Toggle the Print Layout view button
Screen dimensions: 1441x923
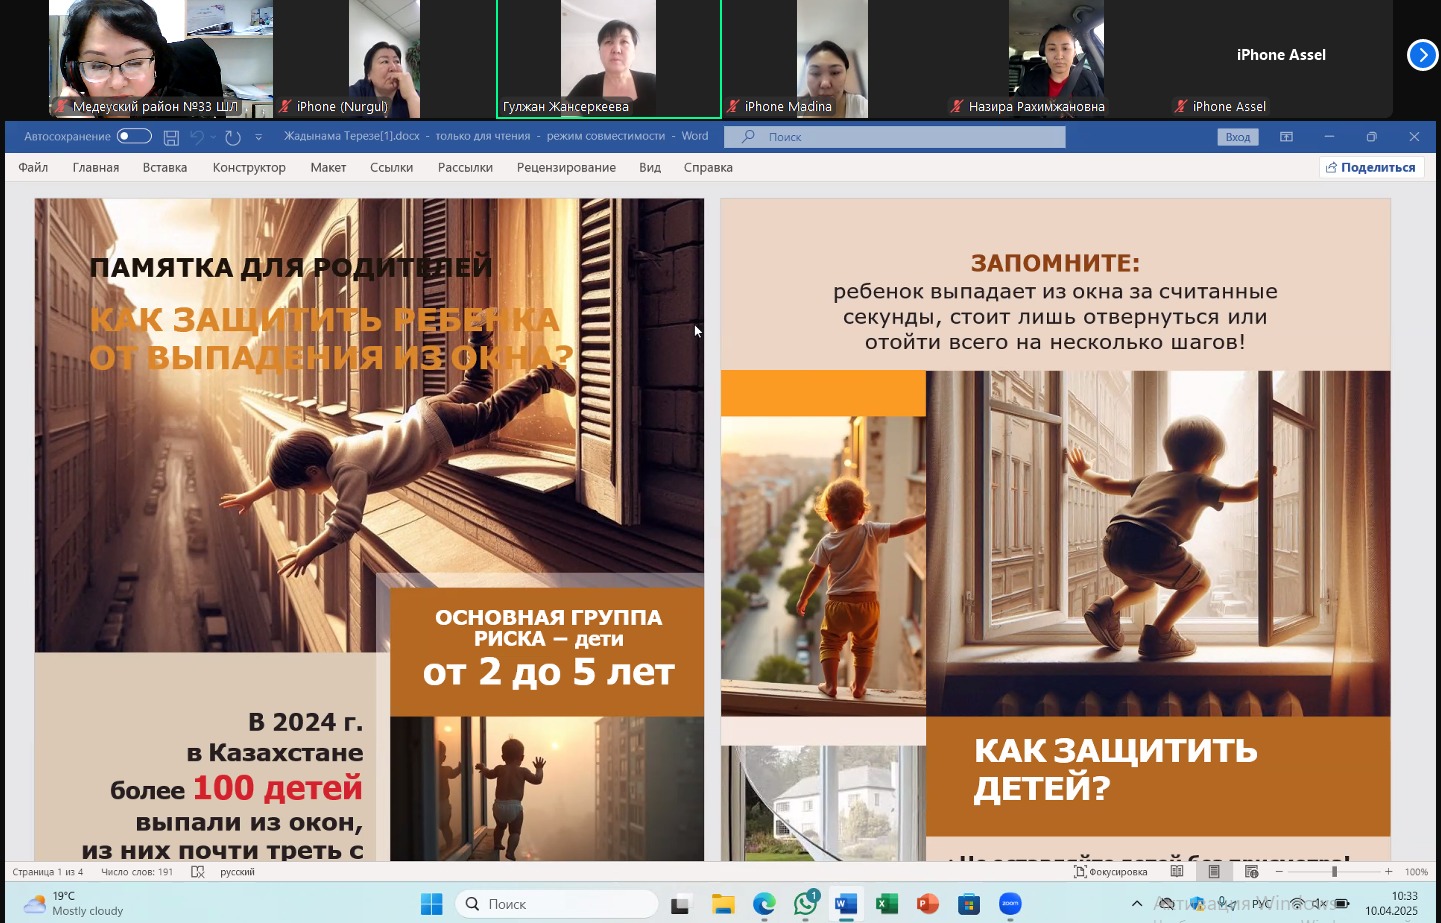pos(1214,872)
